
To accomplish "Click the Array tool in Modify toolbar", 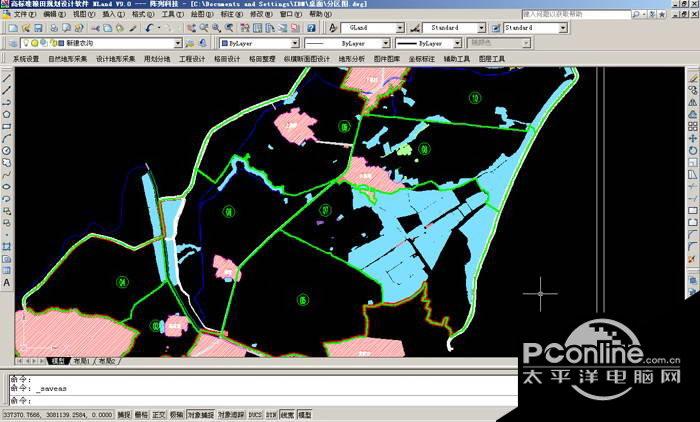I will pyautogui.click(x=692, y=126).
